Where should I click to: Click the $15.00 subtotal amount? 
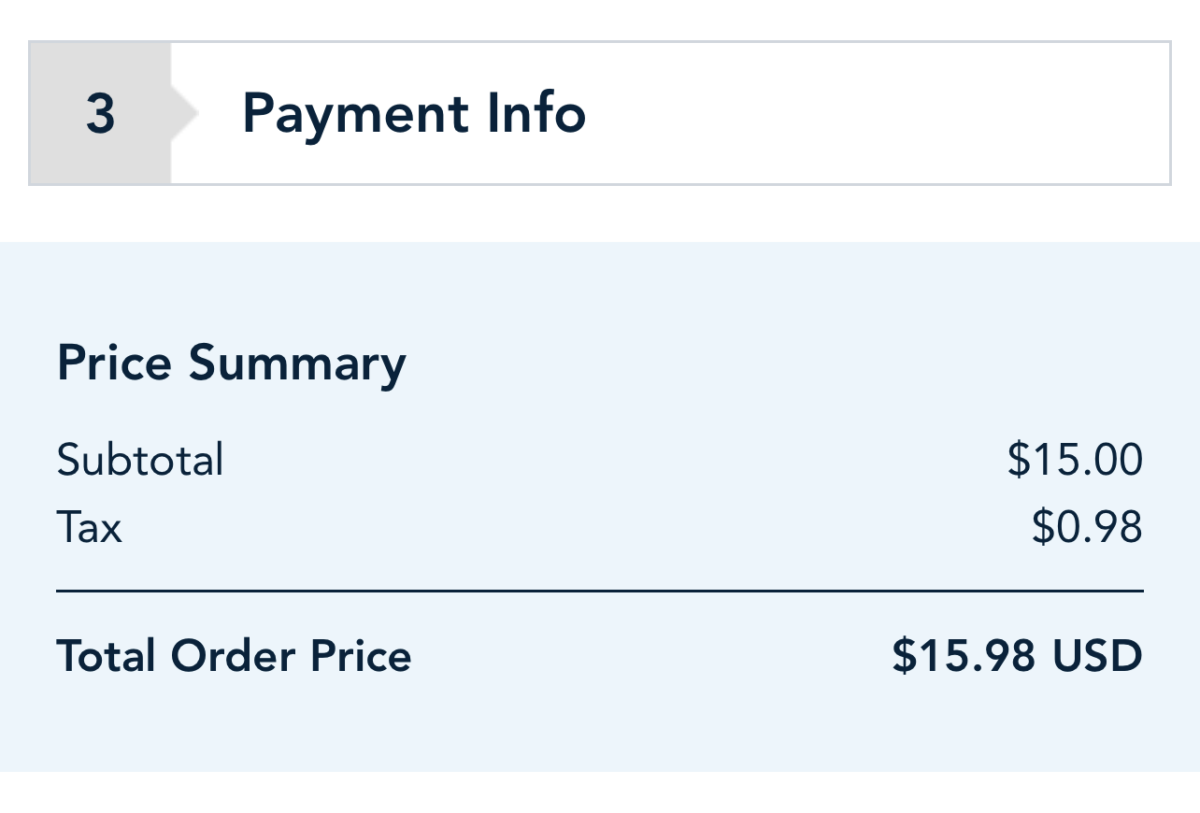point(1075,461)
